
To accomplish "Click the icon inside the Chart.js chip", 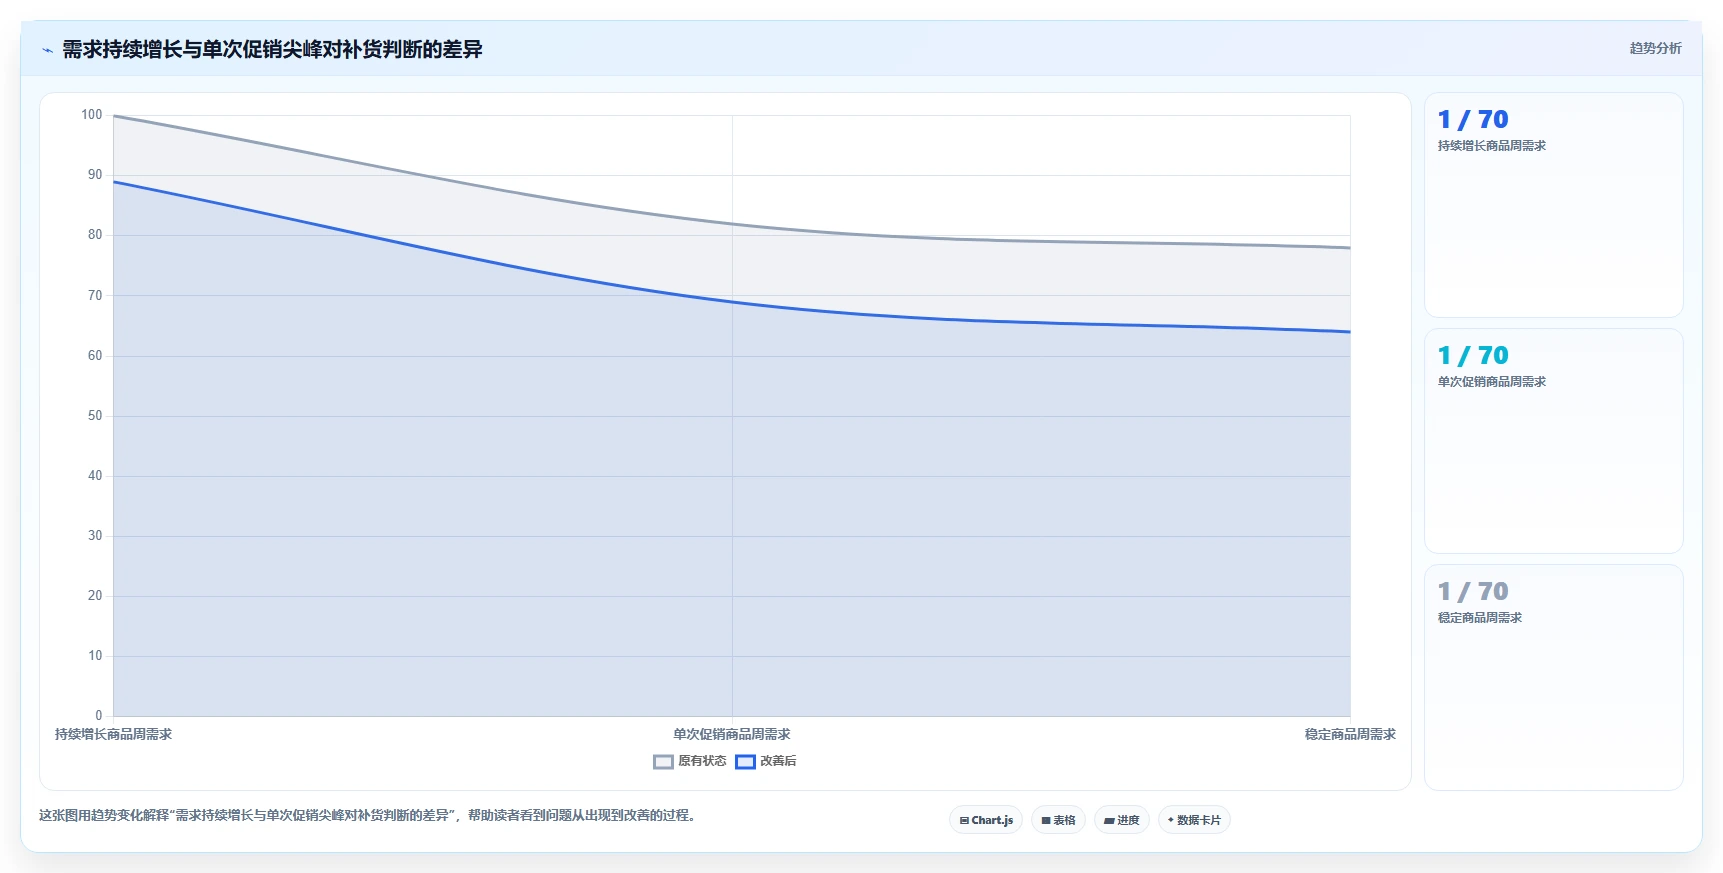I will point(964,820).
